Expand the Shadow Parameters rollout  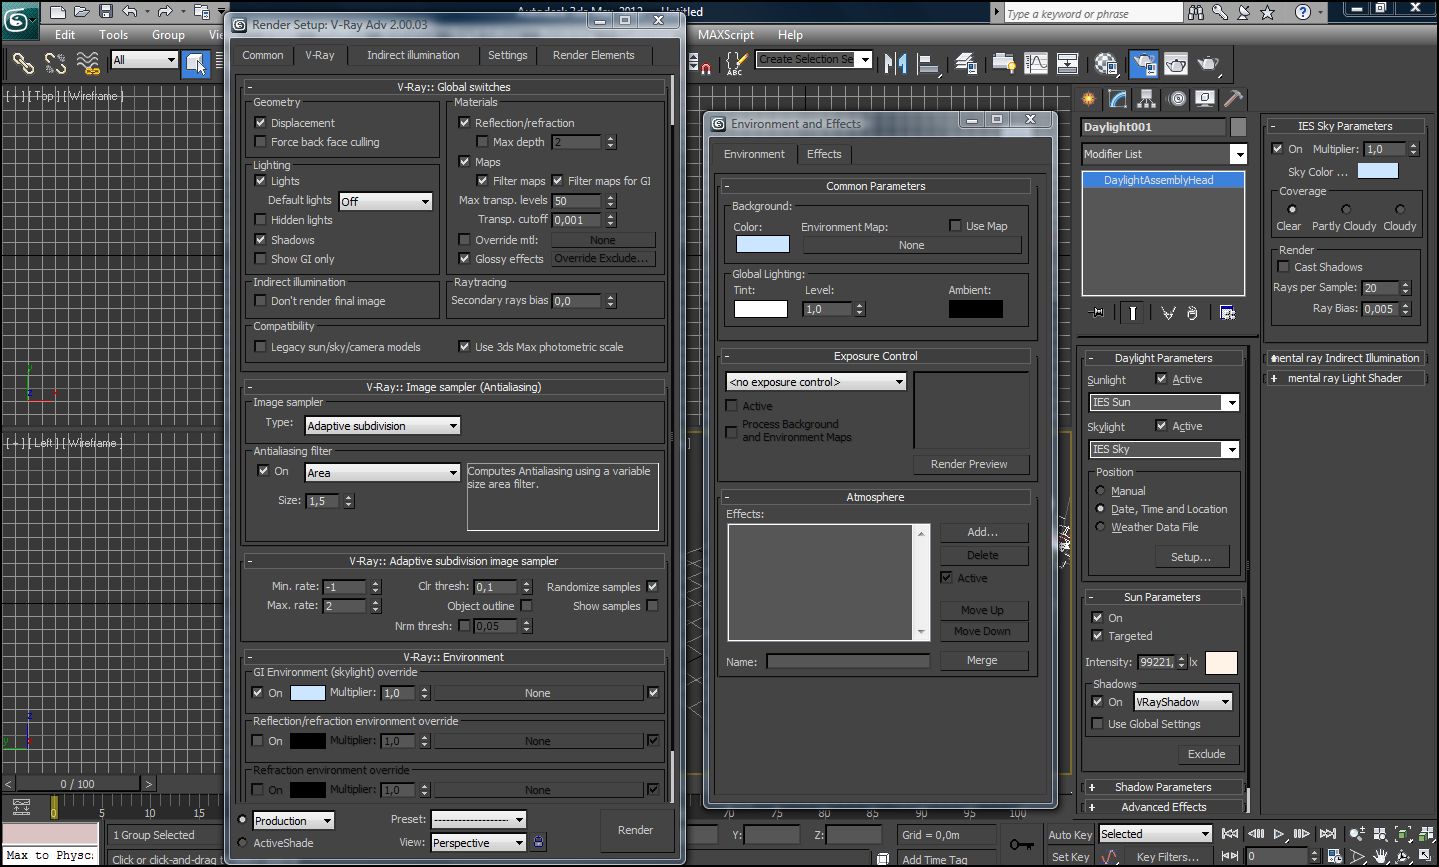pyautogui.click(x=1162, y=787)
